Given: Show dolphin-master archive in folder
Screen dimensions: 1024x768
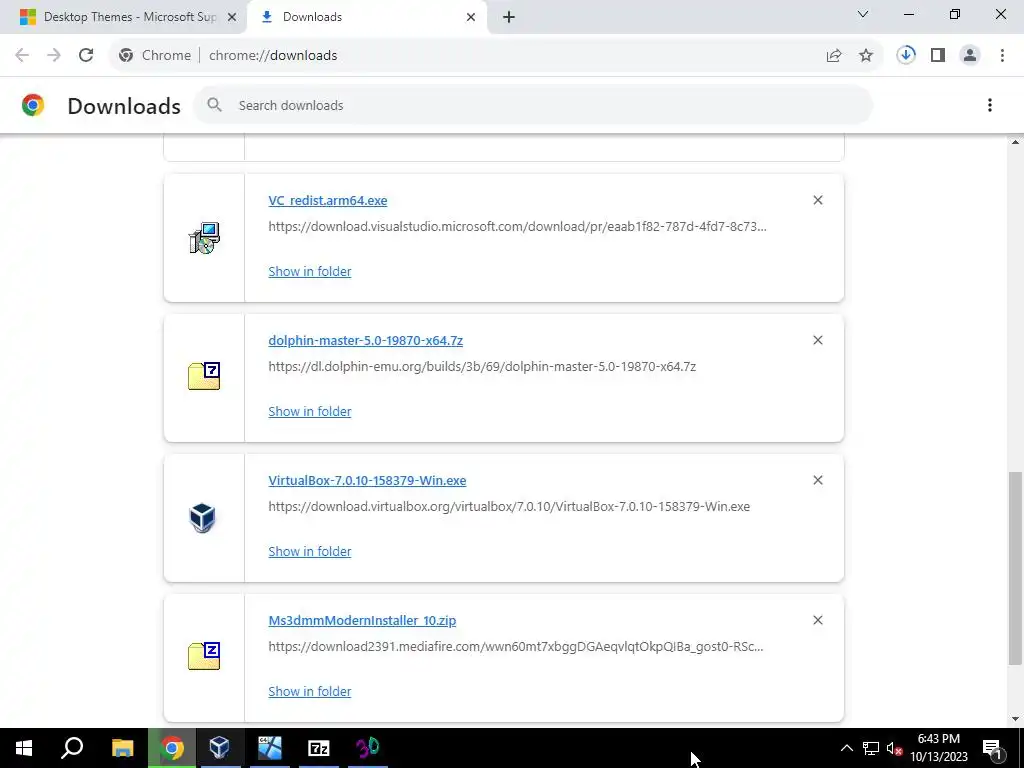Looking at the screenshot, I should click(310, 411).
